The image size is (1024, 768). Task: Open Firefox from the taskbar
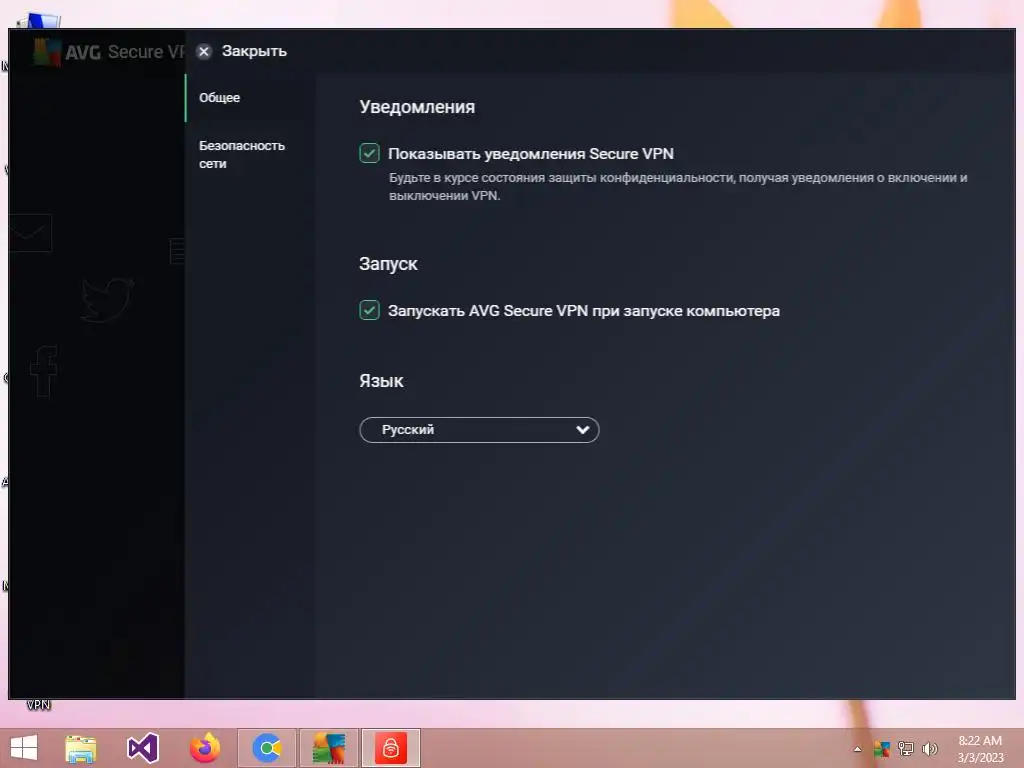point(204,748)
